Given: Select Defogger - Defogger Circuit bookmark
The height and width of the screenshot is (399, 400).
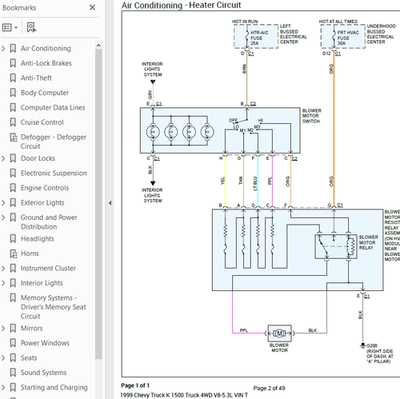Looking at the screenshot, I should (53, 142).
